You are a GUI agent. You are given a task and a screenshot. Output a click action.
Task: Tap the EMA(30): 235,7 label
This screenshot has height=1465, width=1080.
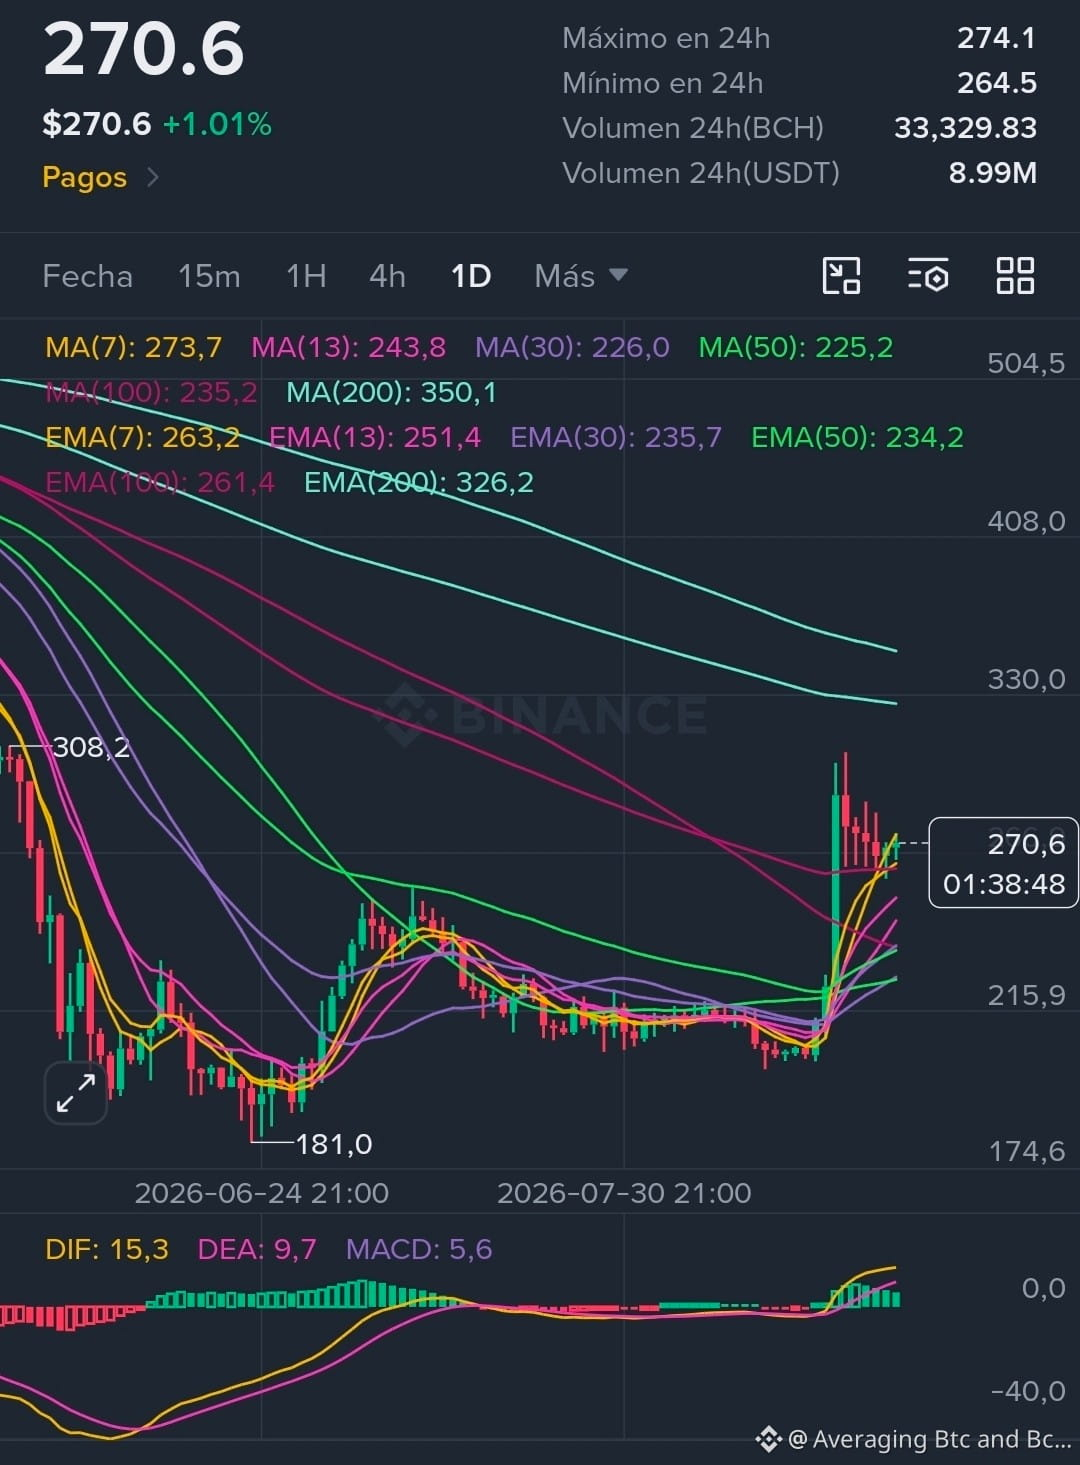(x=616, y=437)
